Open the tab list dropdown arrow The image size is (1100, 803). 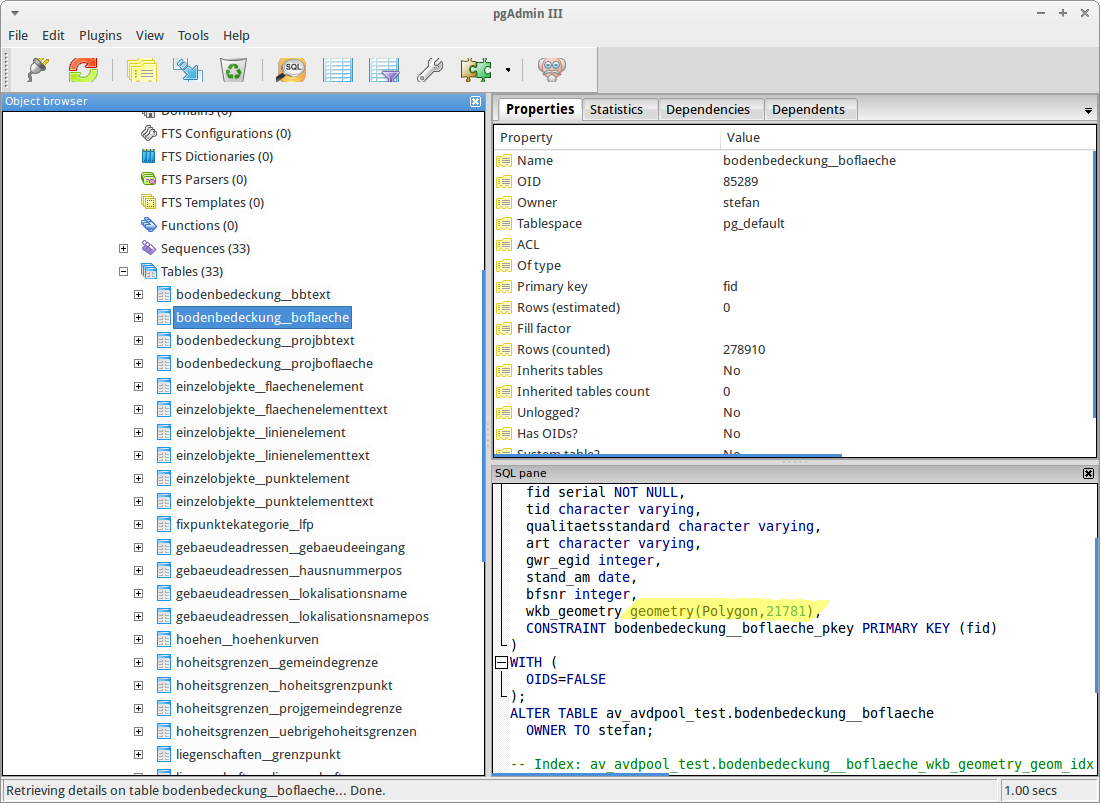coord(1088,111)
